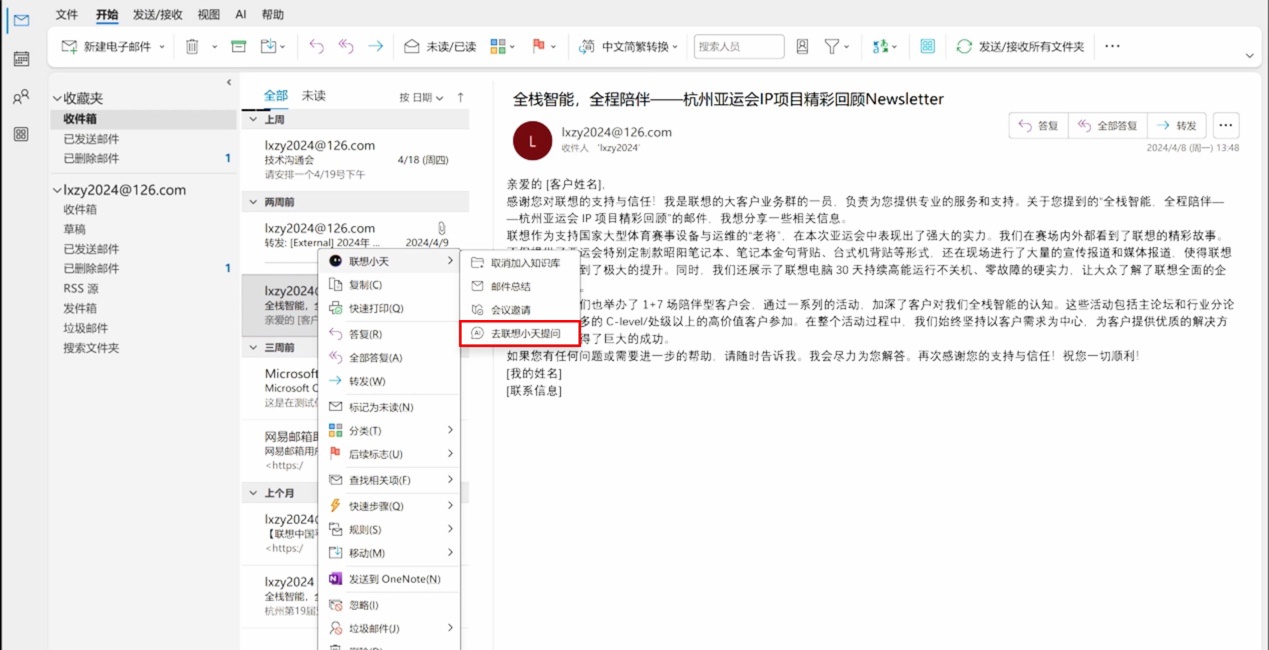Open the 发送/接收 ribbon tab
Viewport: 1269px width, 650px height.
coord(158,15)
